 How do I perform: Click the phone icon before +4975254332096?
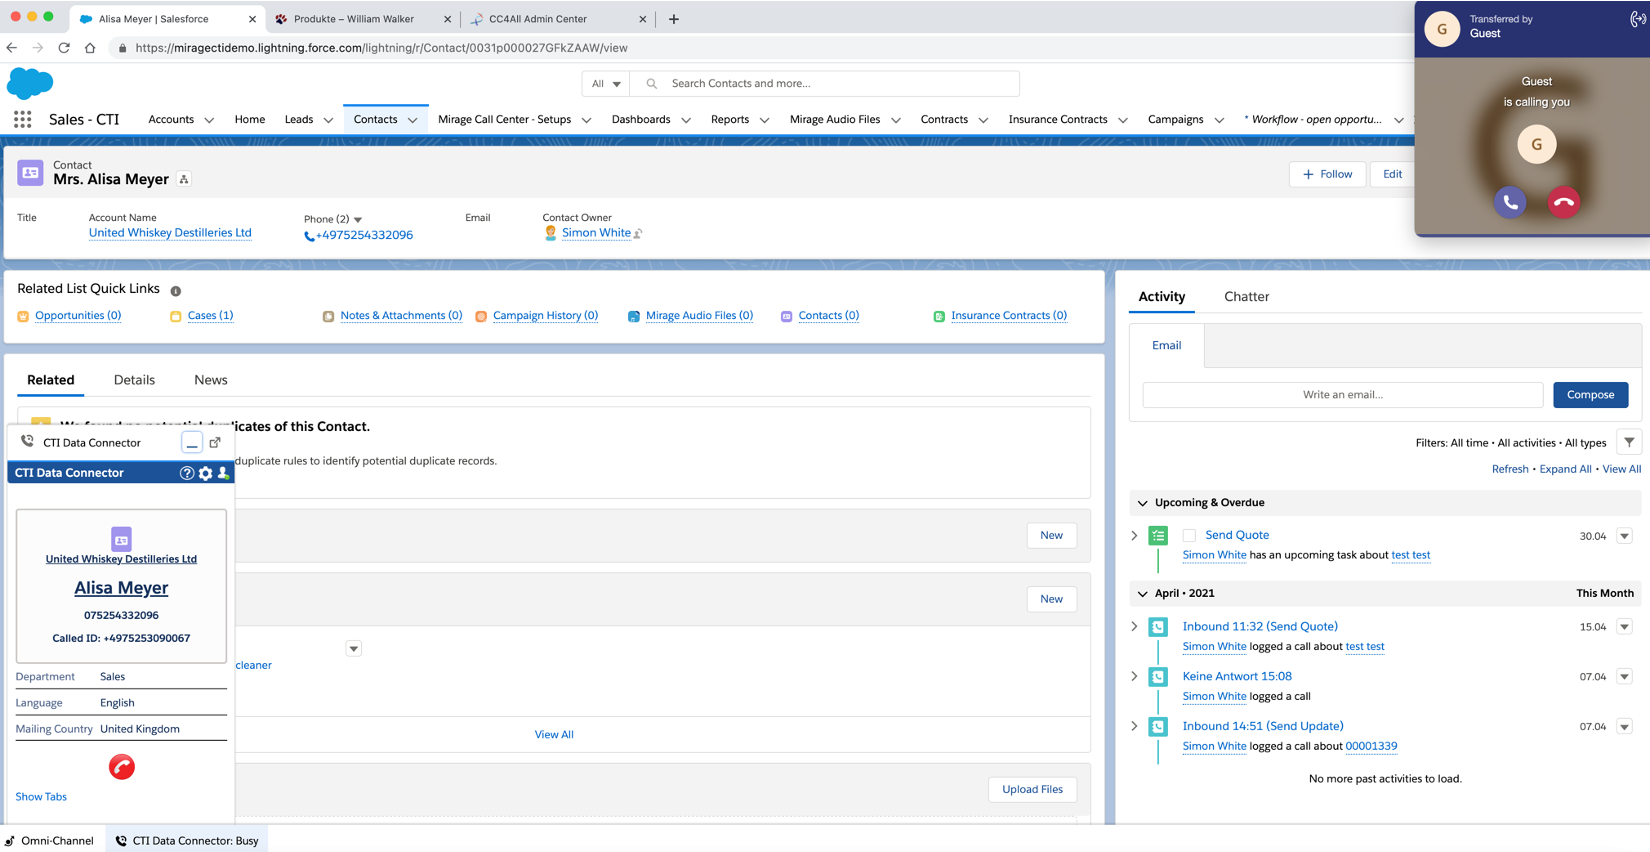pyautogui.click(x=309, y=236)
